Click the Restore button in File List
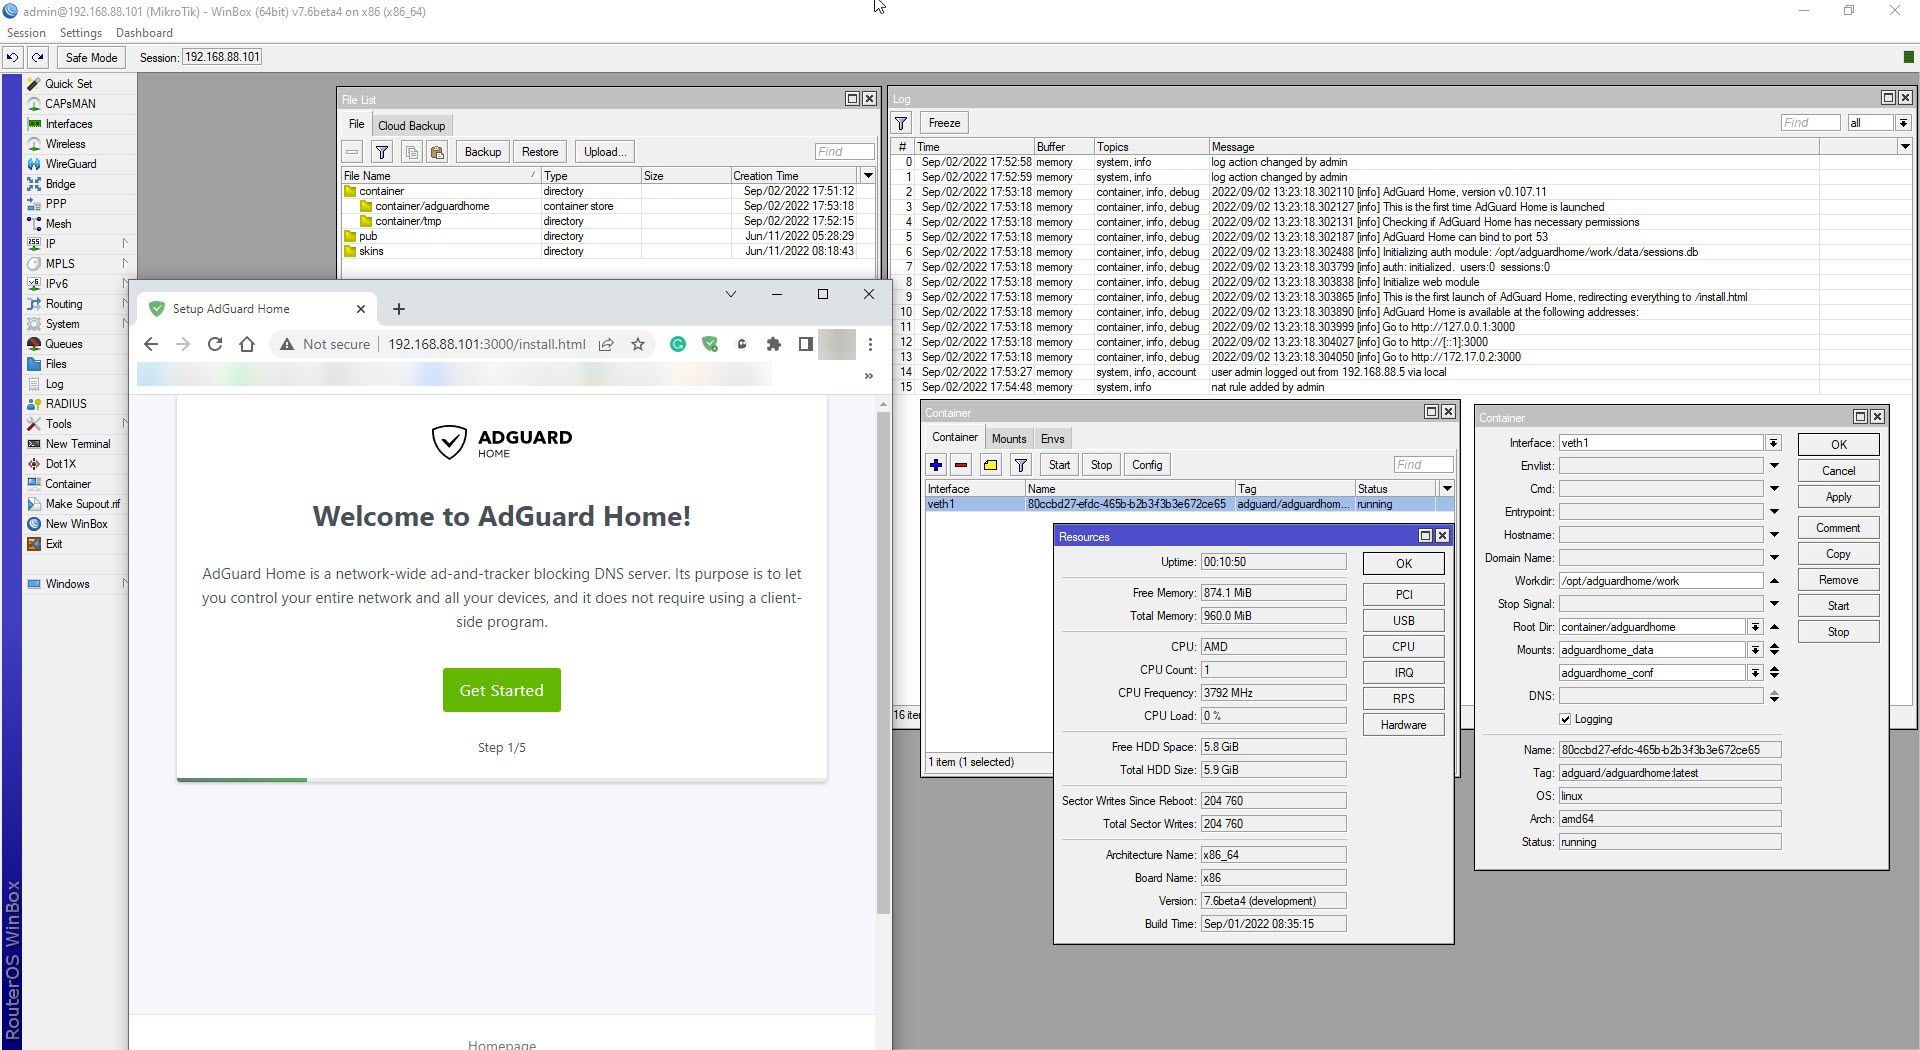This screenshot has width=1920, height=1050. pyautogui.click(x=540, y=152)
